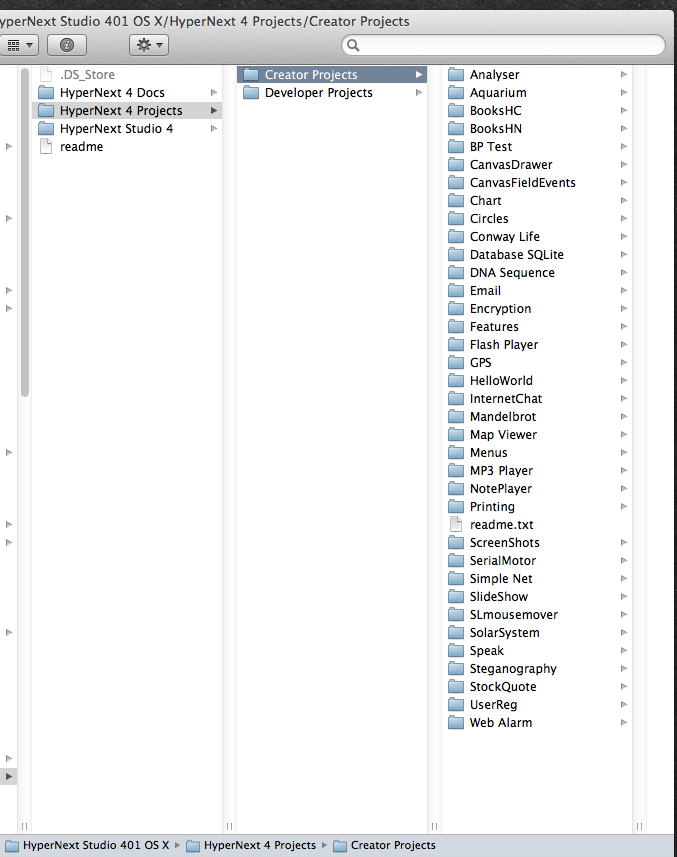Click the SolarSystem folder icon
The width and height of the screenshot is (677, 857).
click(x=456, y=632)
